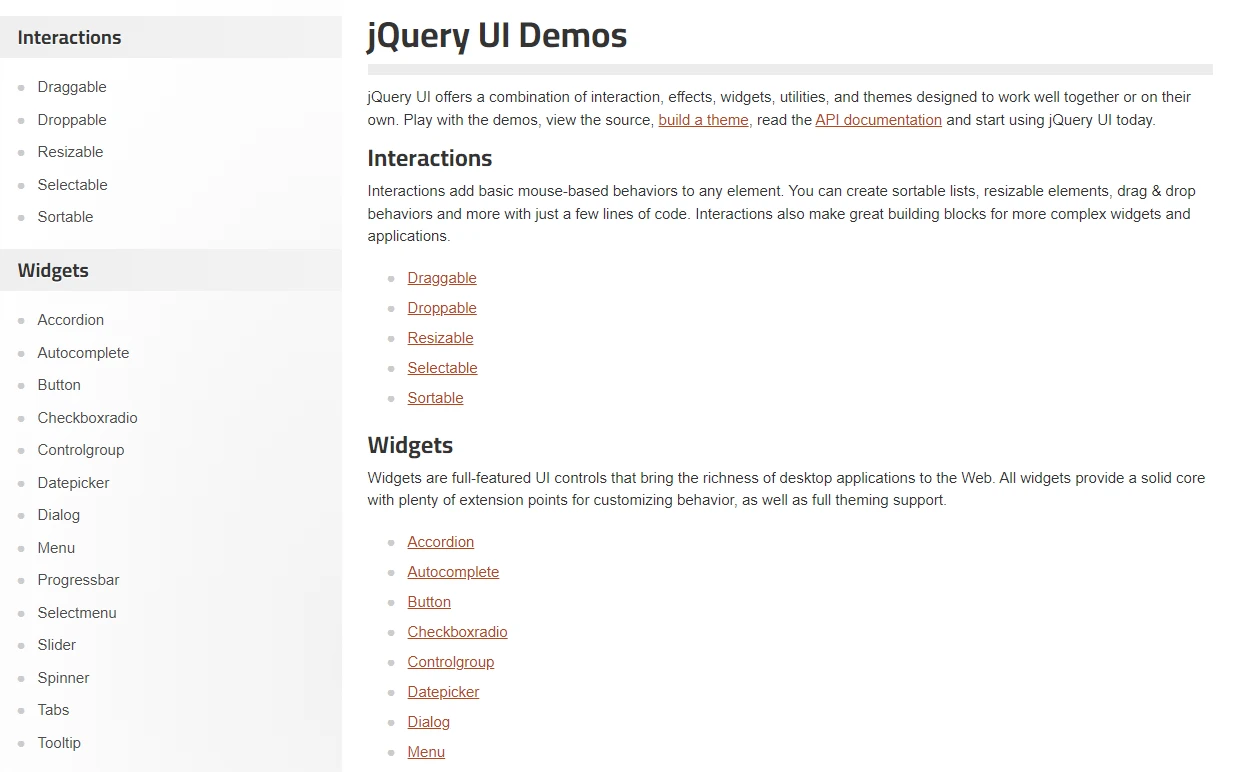Click the Draggable link in the main content

click(x=442, y=278)
